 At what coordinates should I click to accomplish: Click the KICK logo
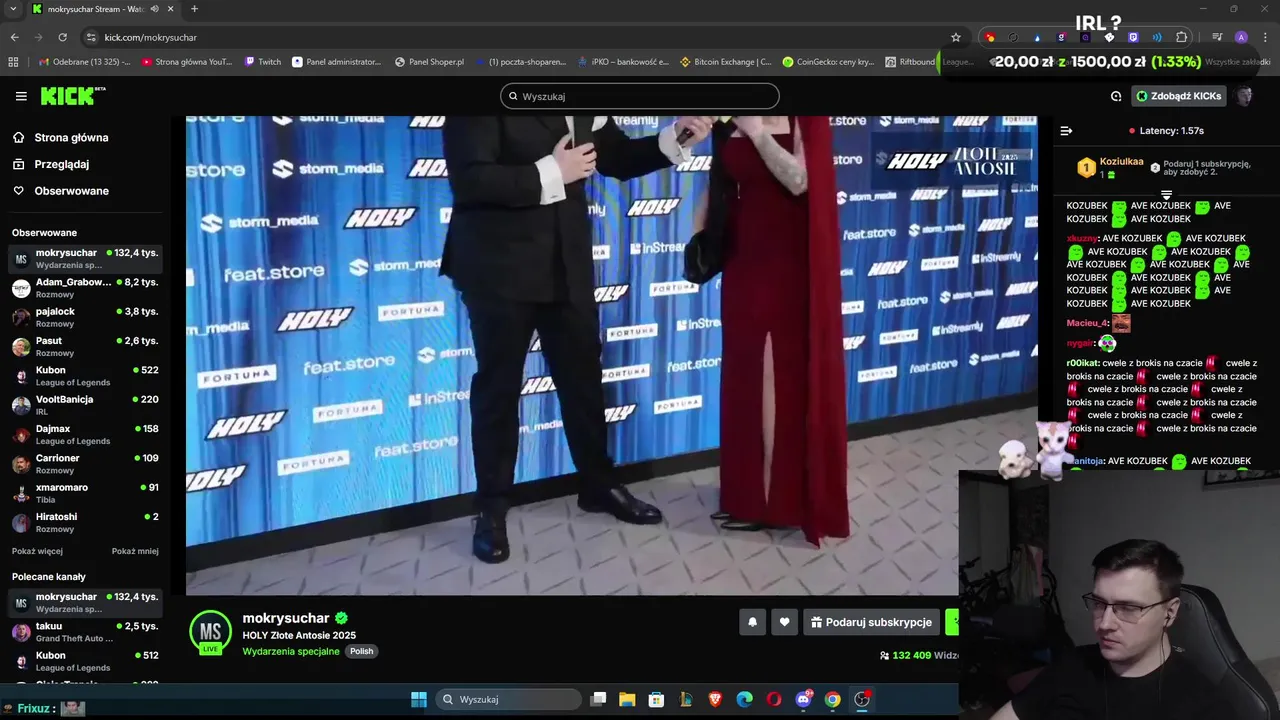pos(72,96)
